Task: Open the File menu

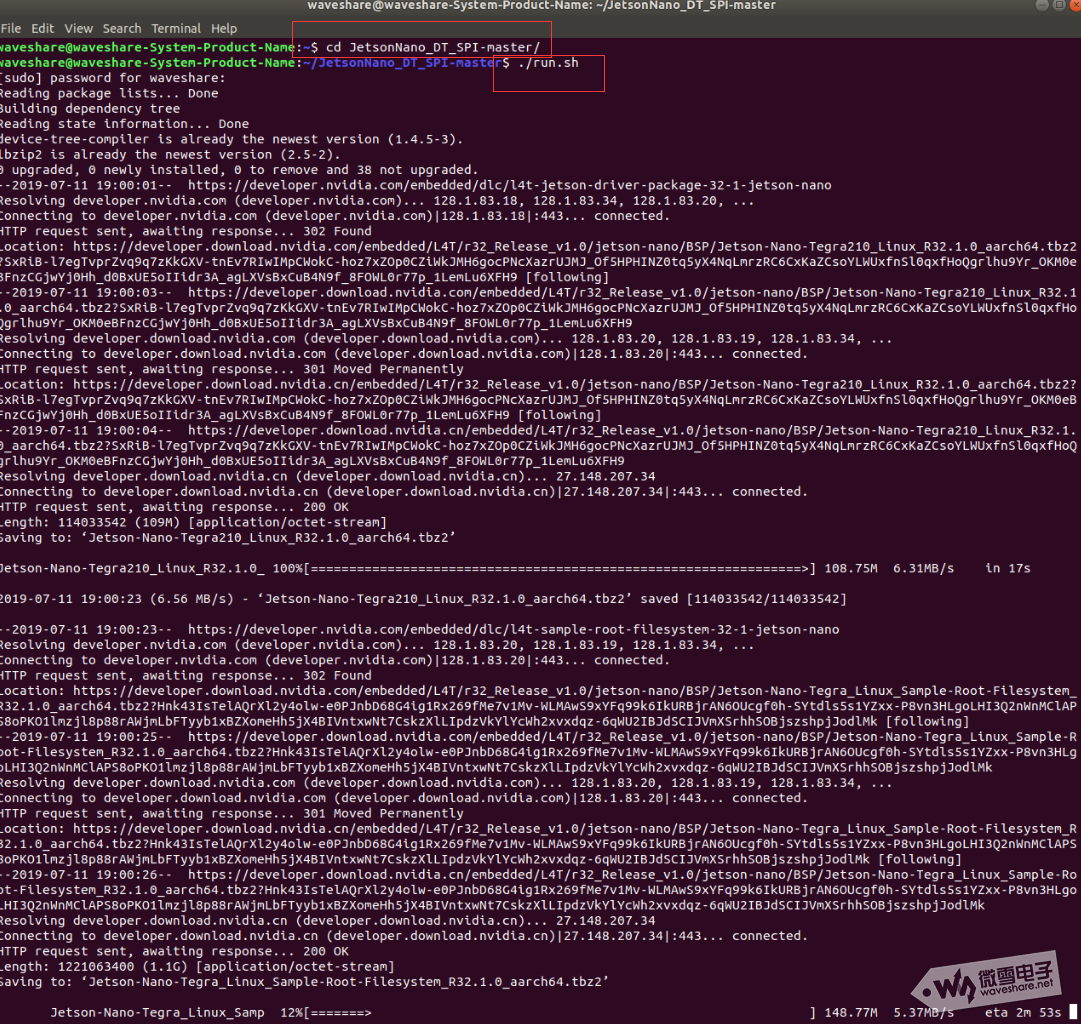Action: pyautogui.click(x=12, y=28)
